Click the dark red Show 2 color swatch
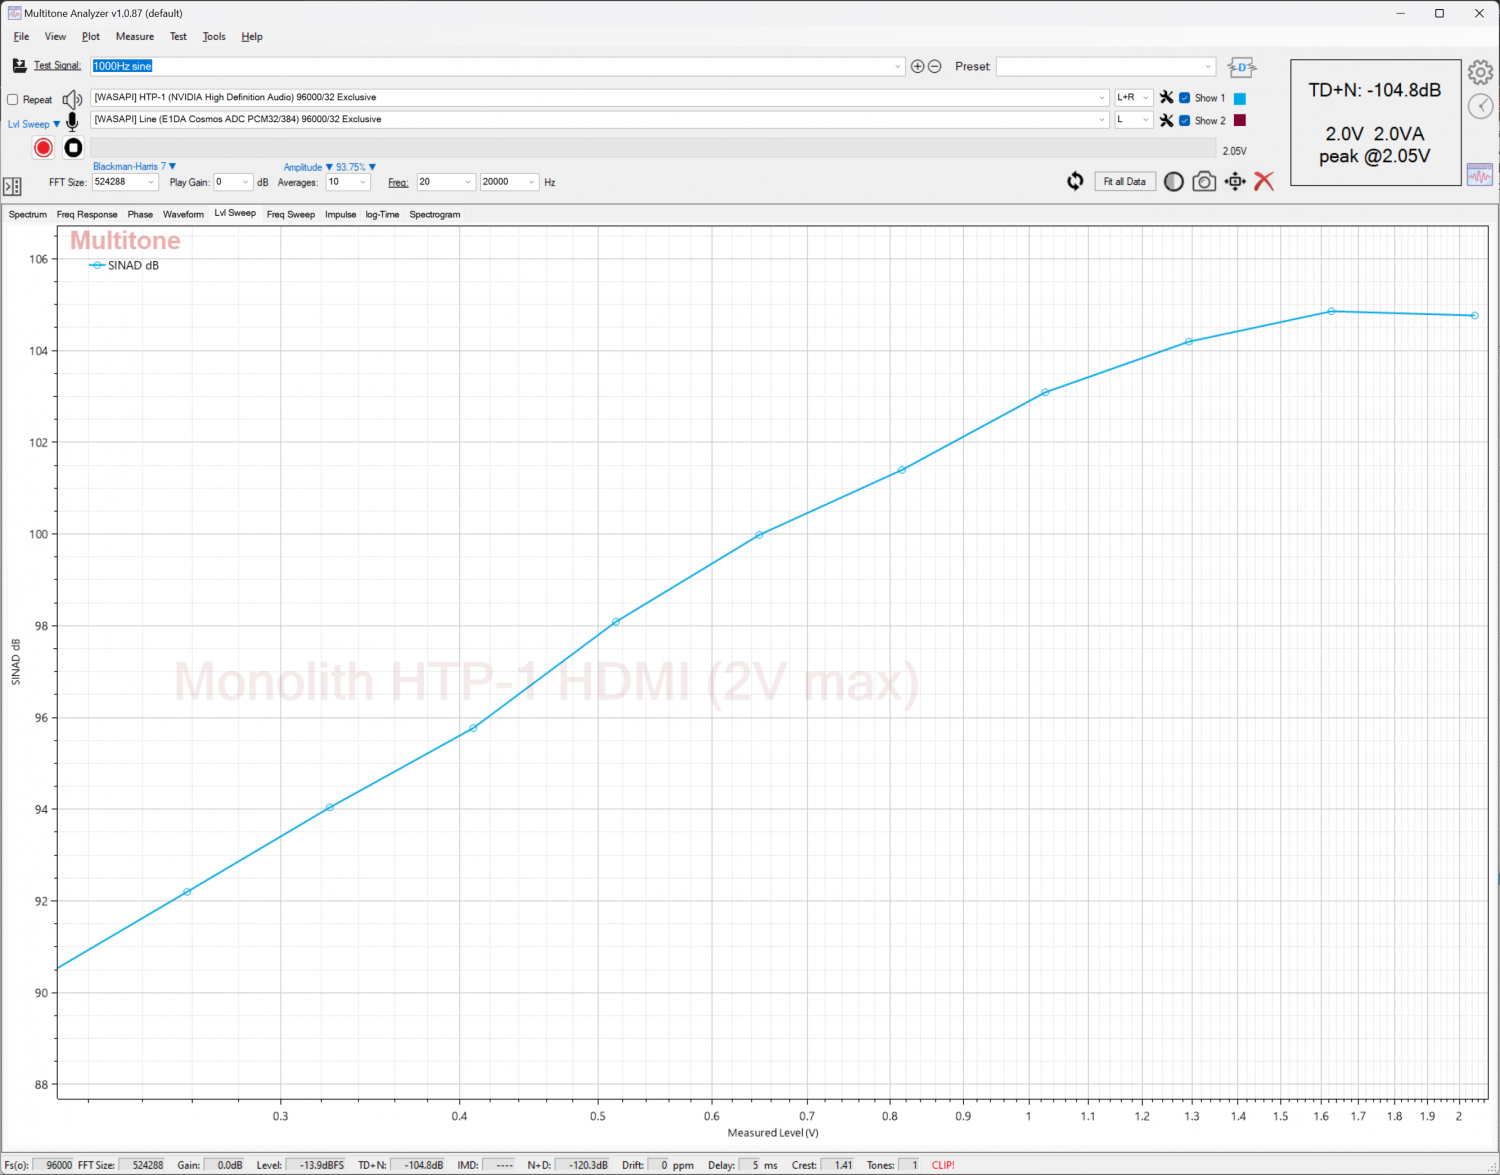 coord(1240,120)
